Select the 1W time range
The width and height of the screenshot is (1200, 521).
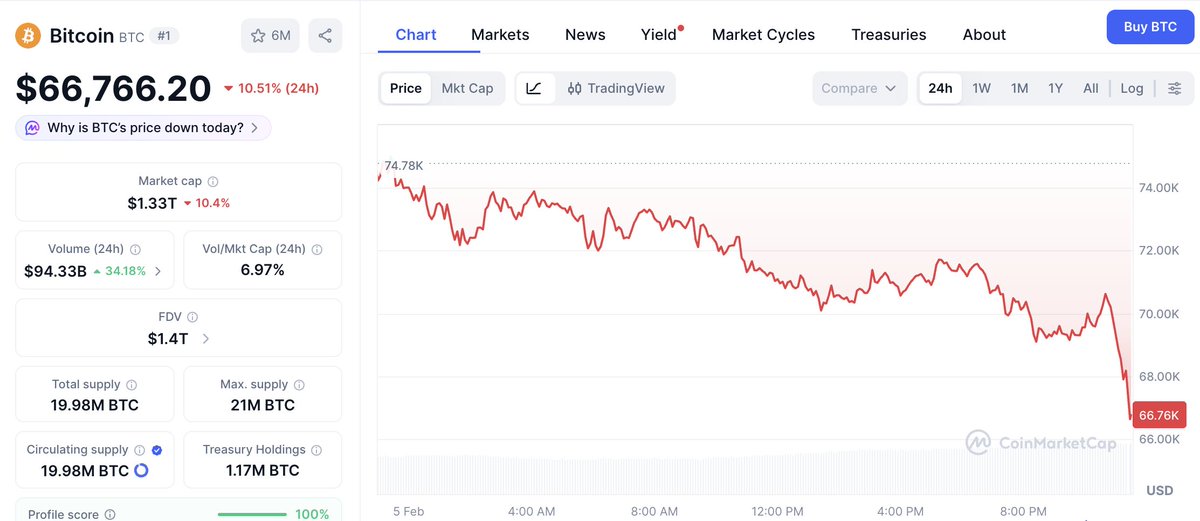(x=981, y=88)
